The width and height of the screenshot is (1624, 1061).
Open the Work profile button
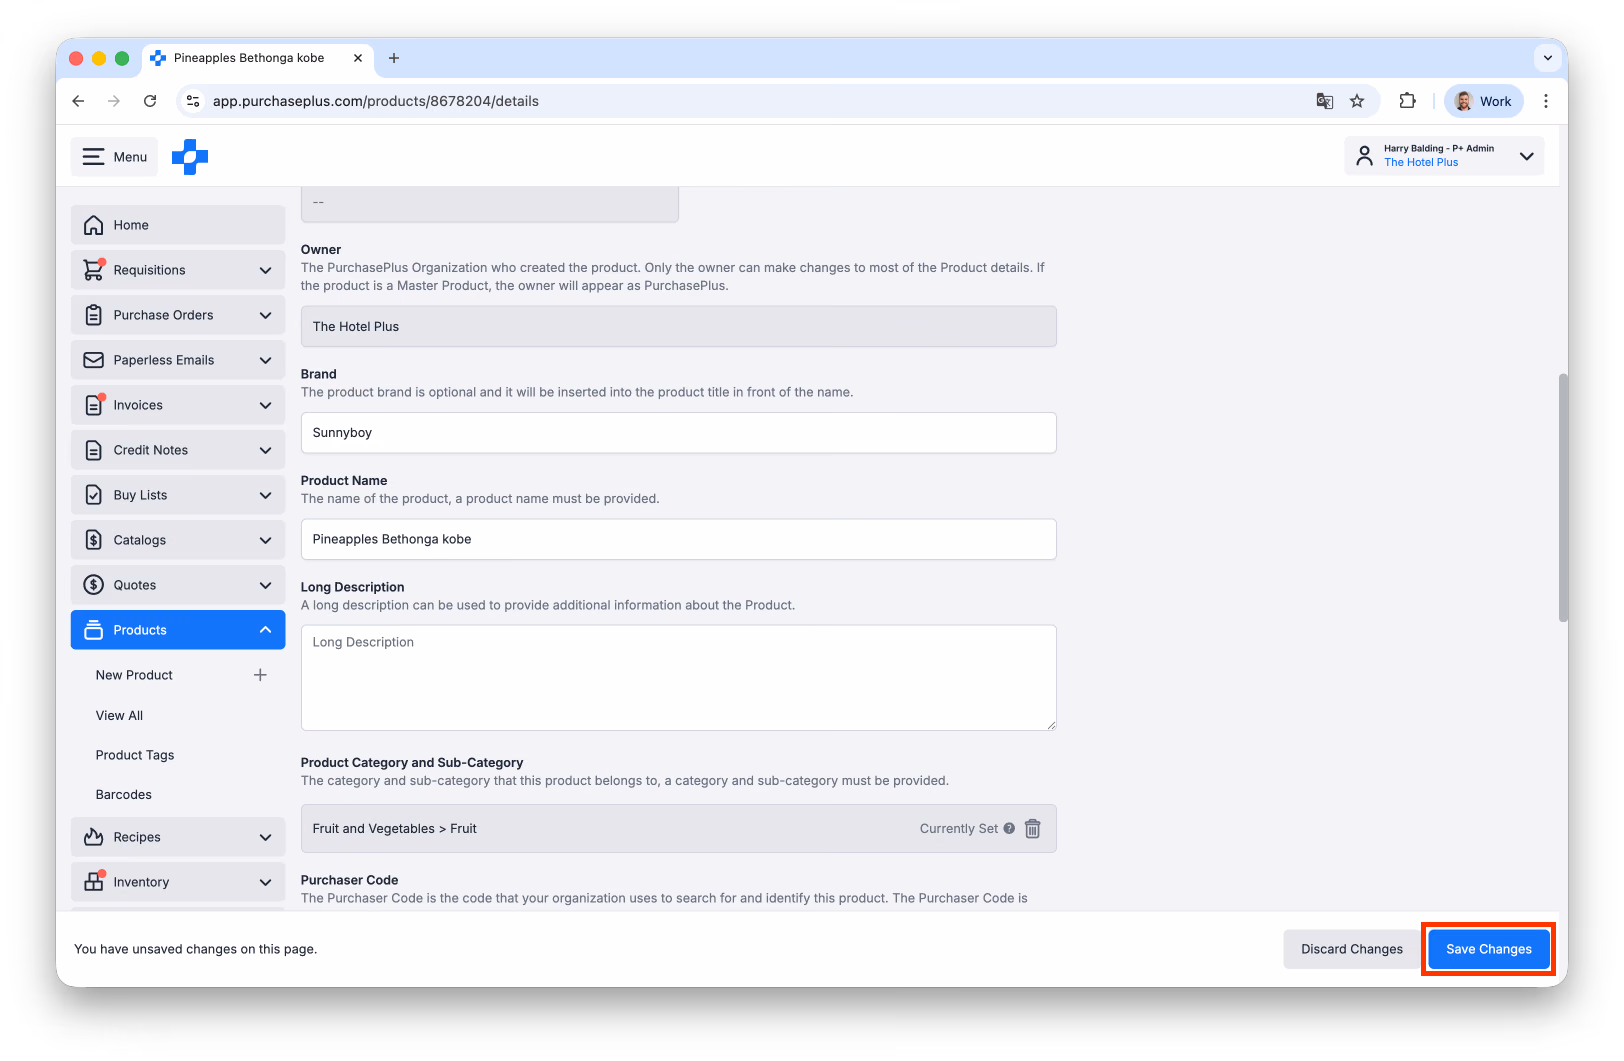pyautogui.click(x=1484, y=101)
